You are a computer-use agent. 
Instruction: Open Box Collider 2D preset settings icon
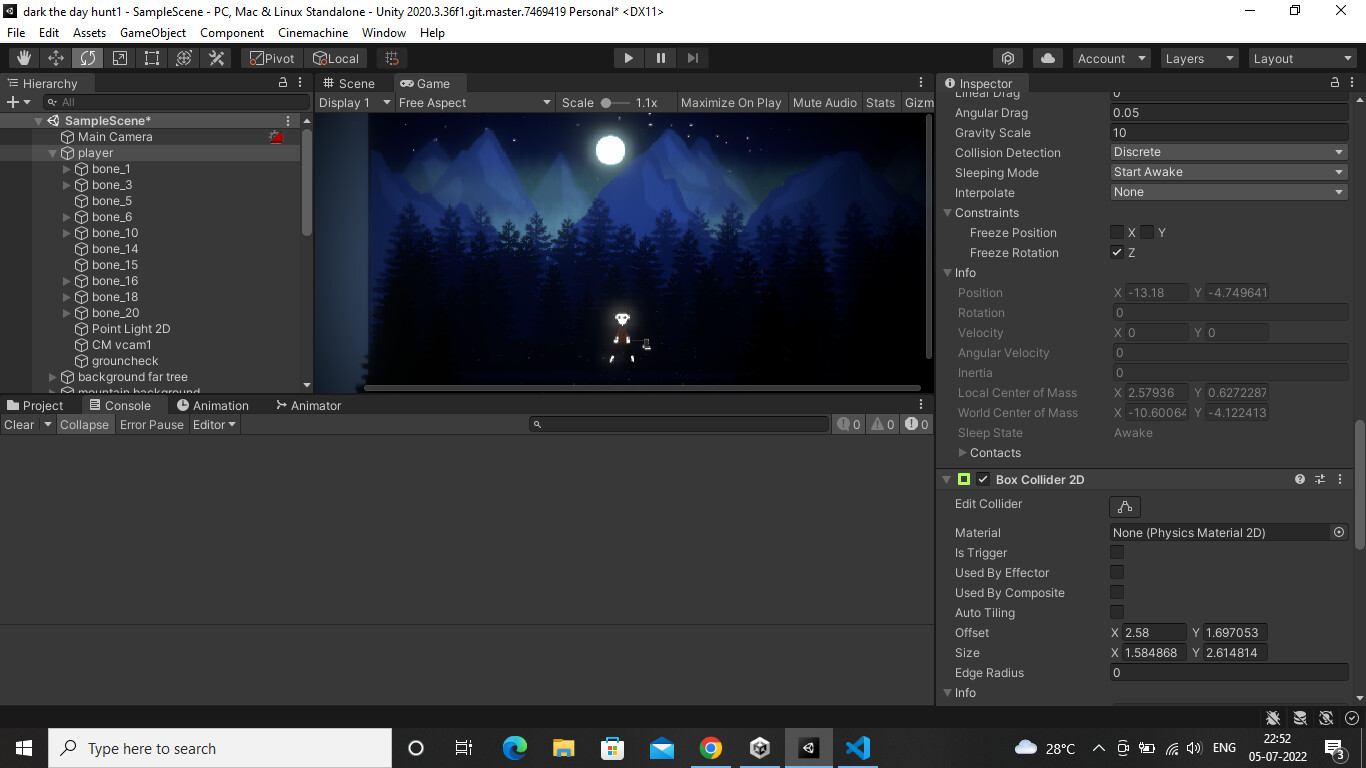(1320, 479)
